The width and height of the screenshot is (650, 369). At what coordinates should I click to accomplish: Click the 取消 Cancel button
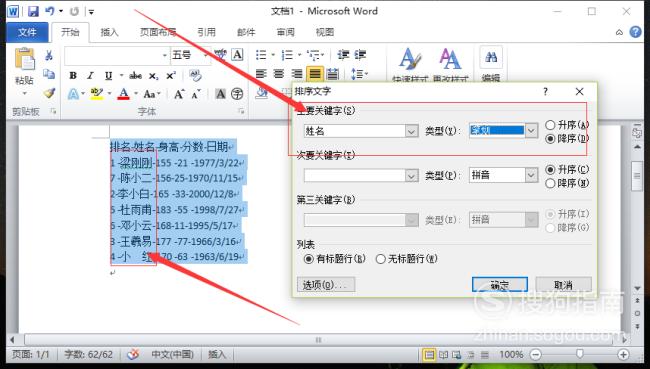click(563, 285)
